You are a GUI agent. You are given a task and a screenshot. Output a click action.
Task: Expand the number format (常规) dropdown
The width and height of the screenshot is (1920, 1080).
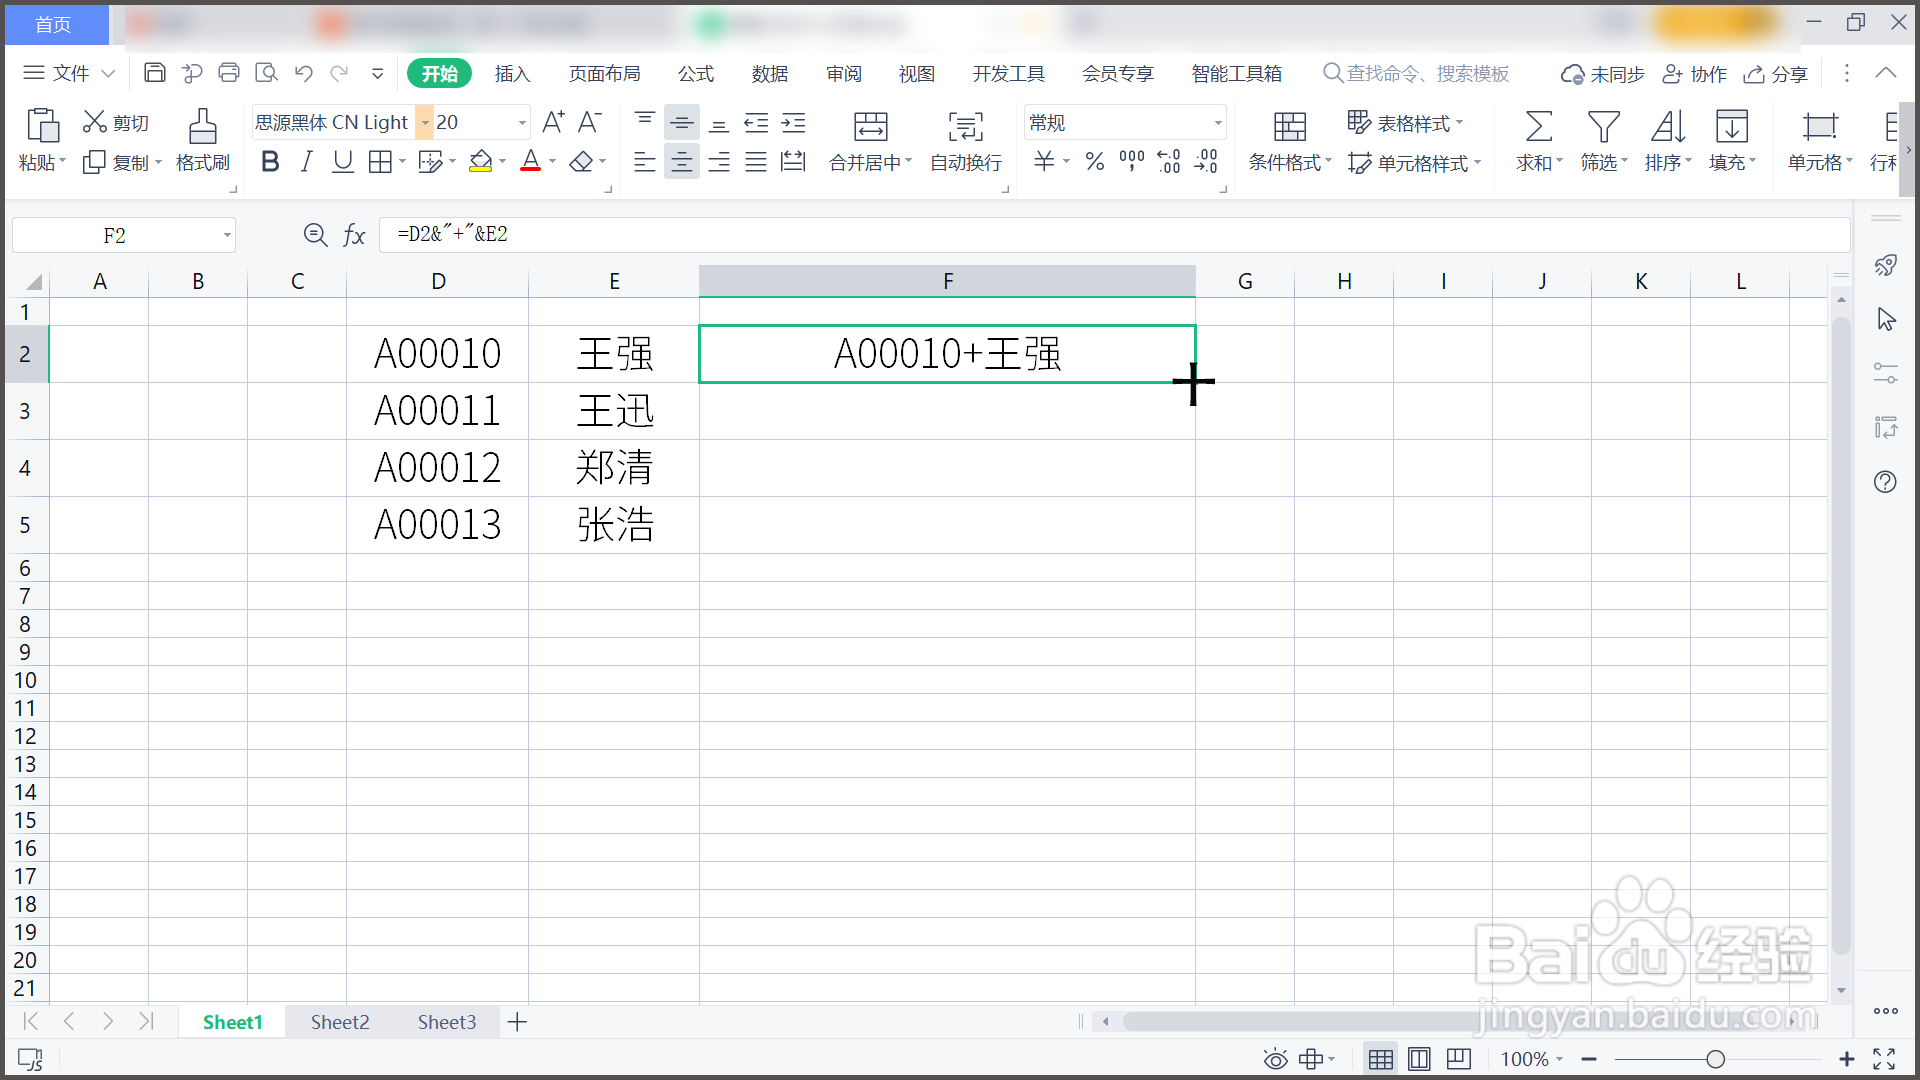coord(1217,123)
